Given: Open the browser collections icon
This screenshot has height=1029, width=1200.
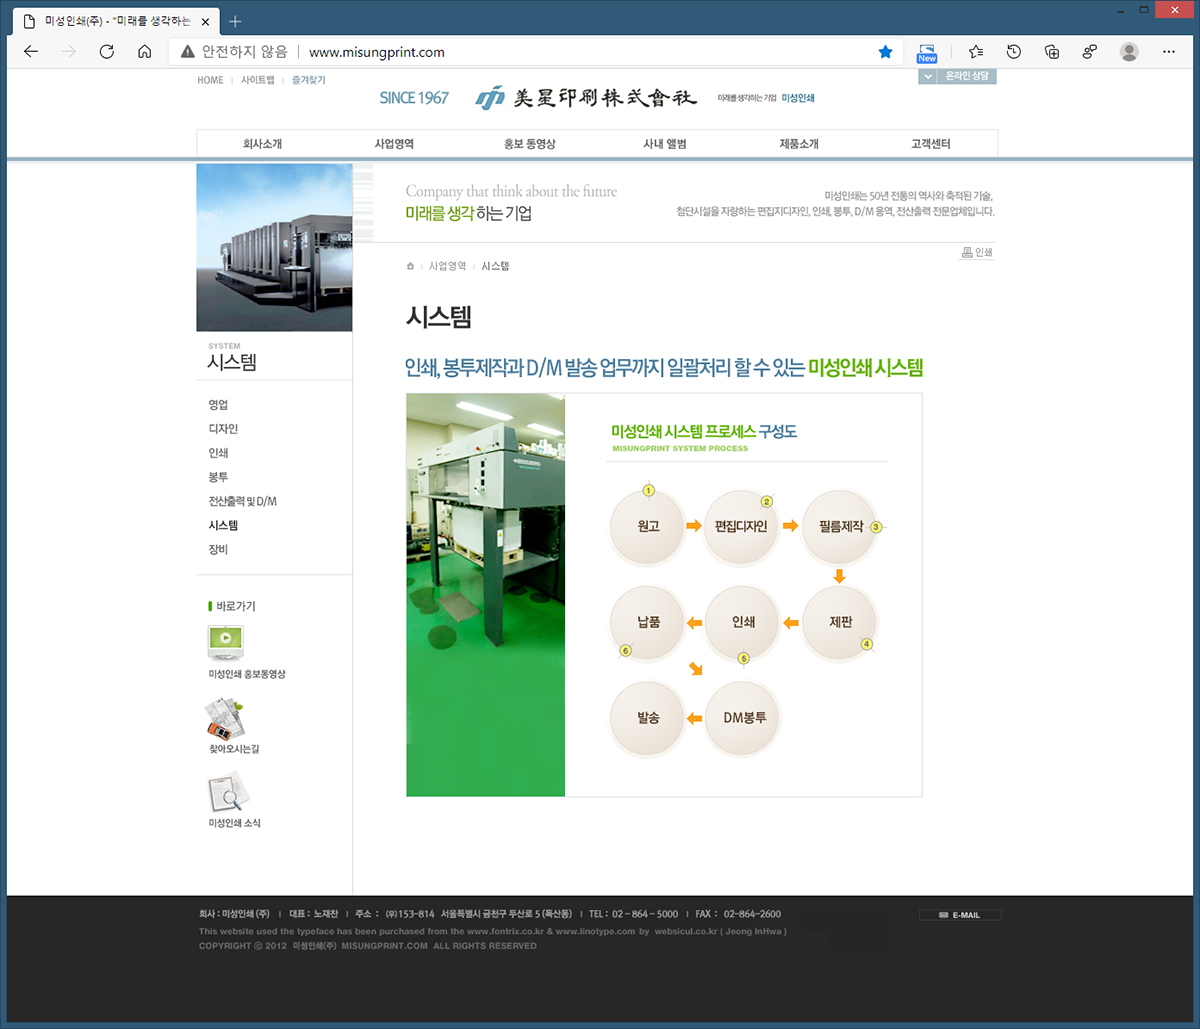Looking at the screenshot, I should [x=1051, y=52].
